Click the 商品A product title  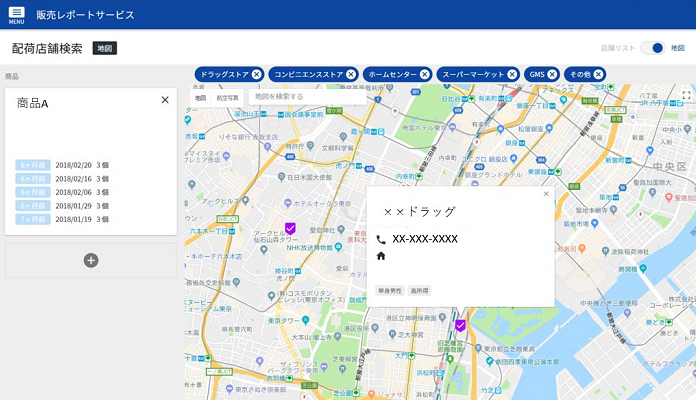[x=32, y=103]
